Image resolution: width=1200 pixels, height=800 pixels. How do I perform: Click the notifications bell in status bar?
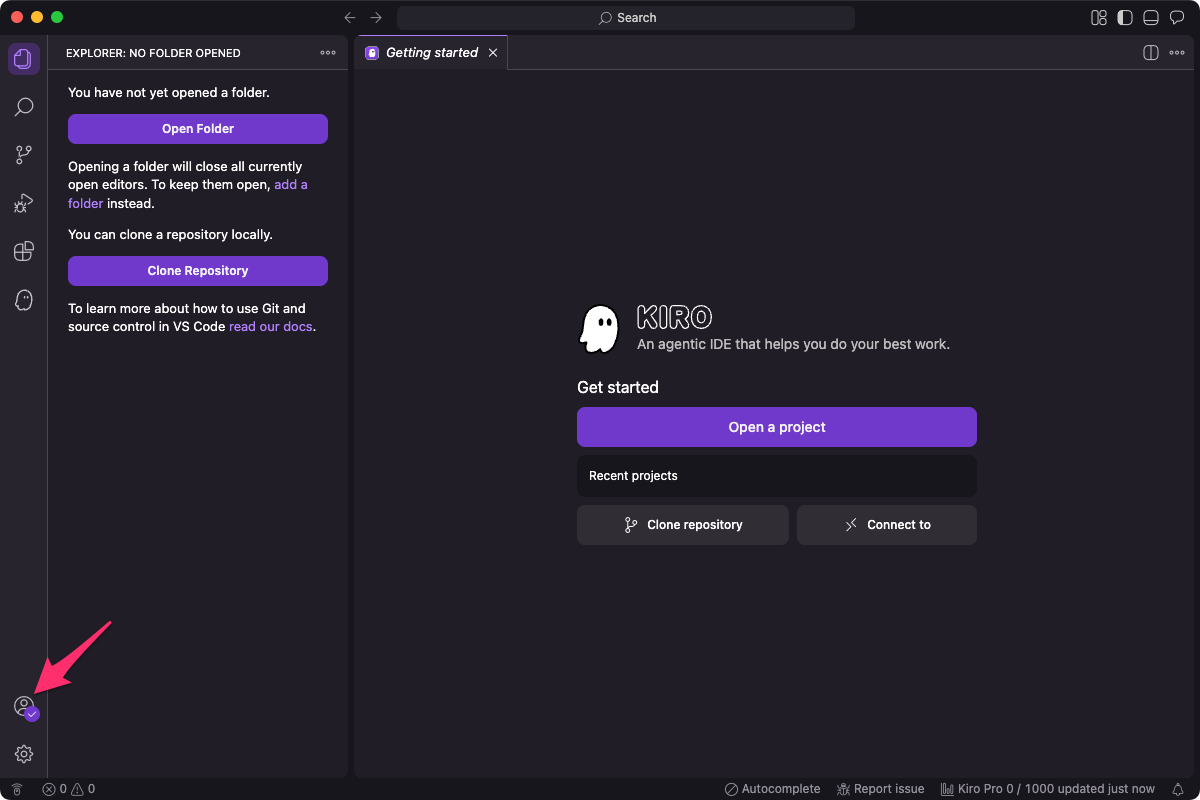coord(1178,789)
